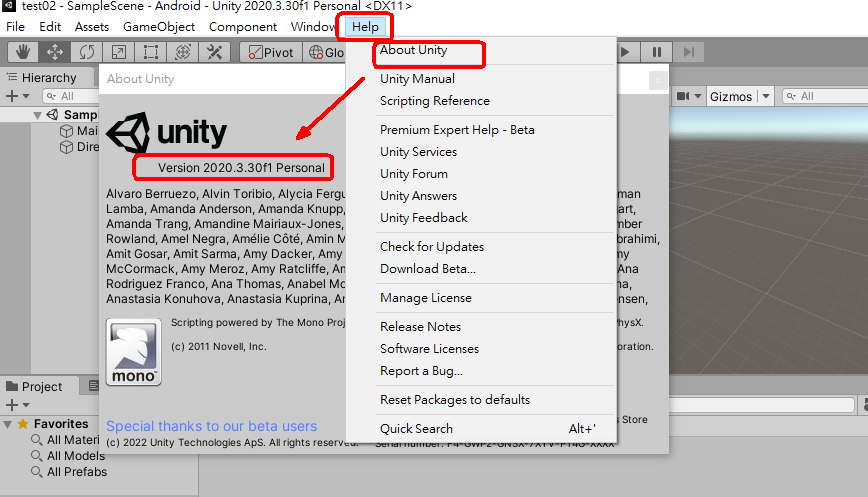
Task: Pause the game with Pause button
Action: 657,52
